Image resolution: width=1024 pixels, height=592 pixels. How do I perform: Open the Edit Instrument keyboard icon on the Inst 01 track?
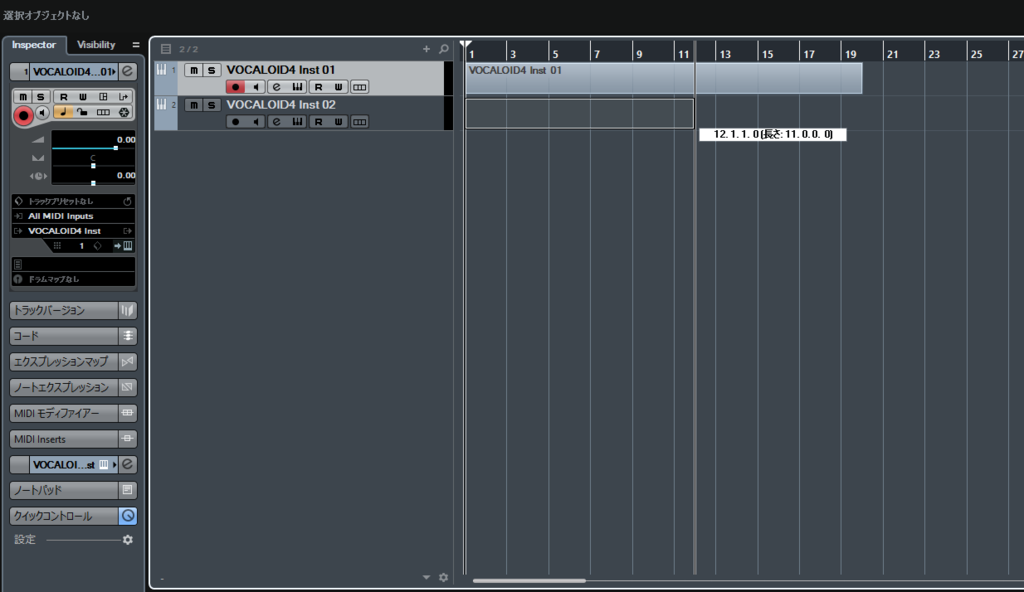(x=297, y=87)
